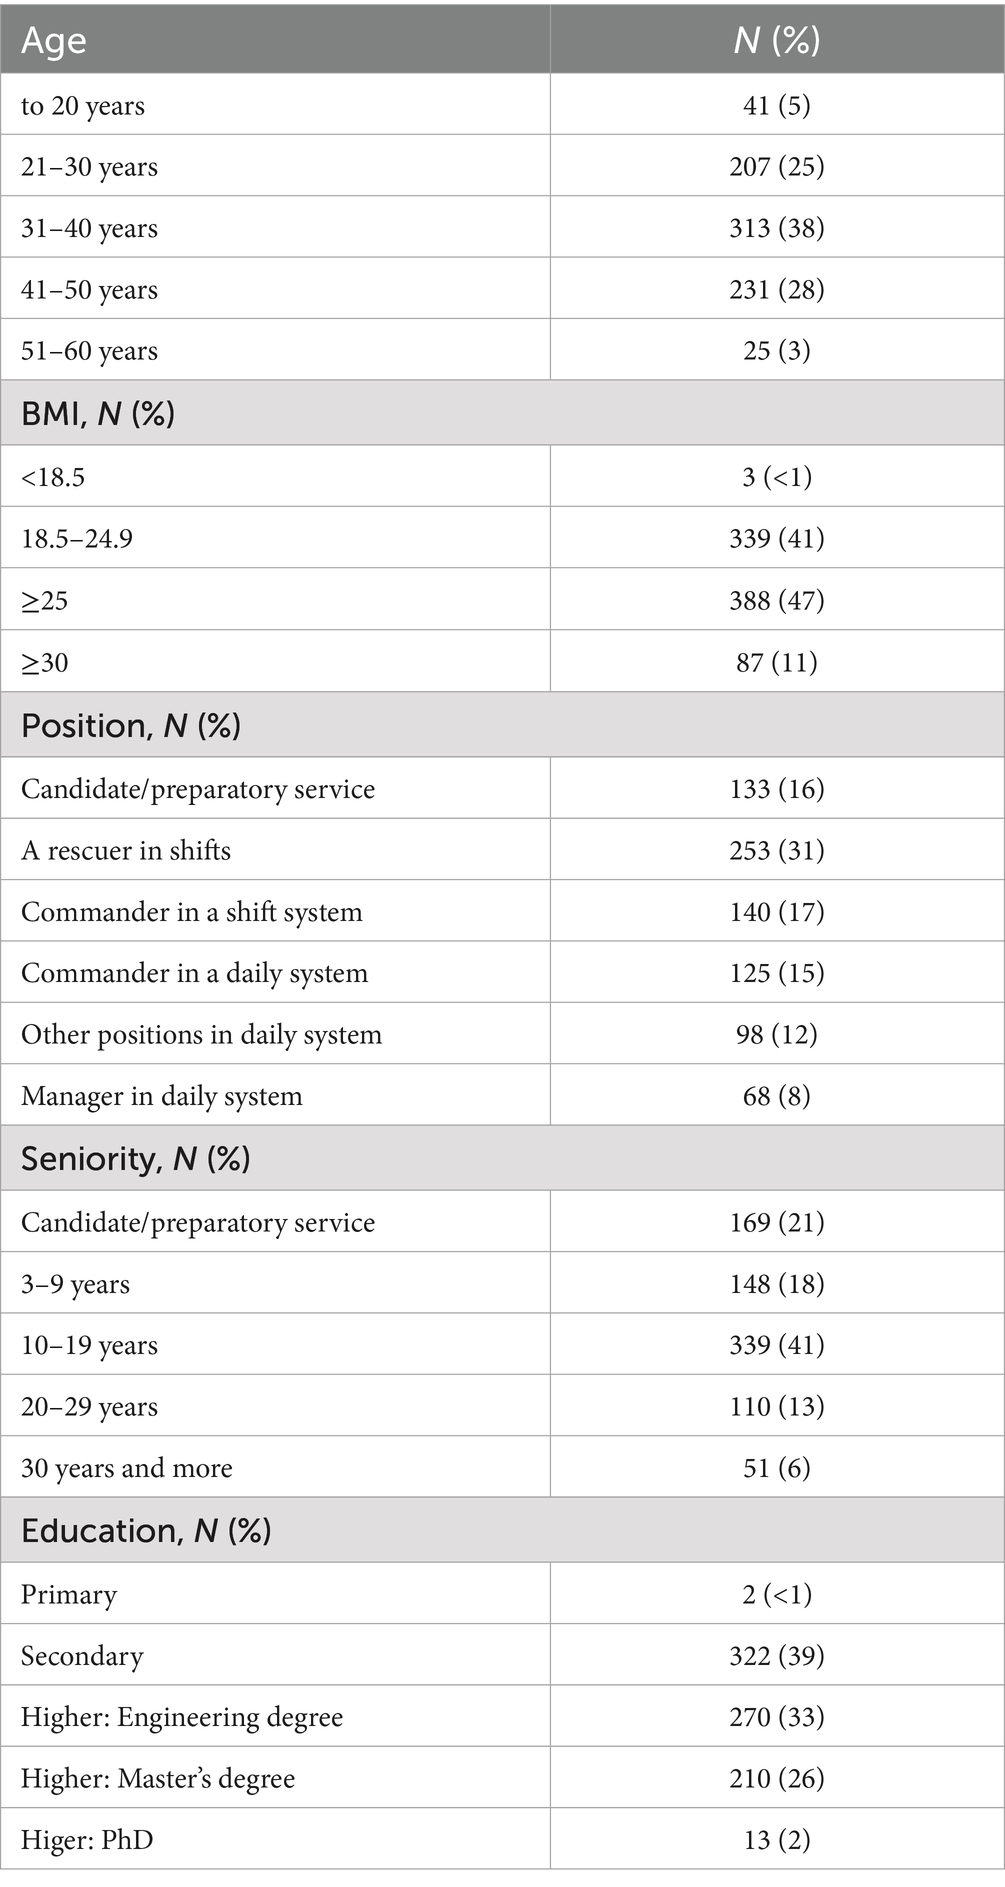Click the 30 years and more label
Viewport: 1005px width, 1887px height.
coord(127,1468)
